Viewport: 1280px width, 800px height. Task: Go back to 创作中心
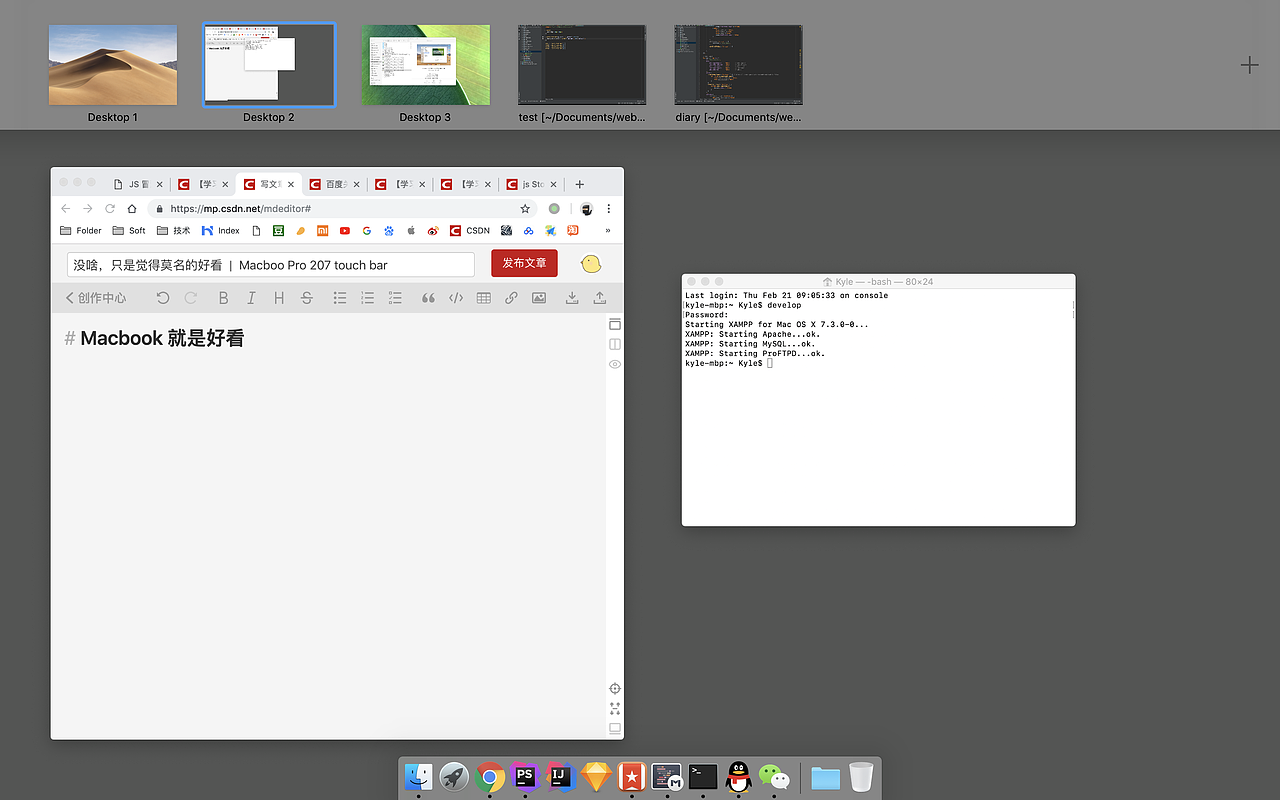point(96,298)
